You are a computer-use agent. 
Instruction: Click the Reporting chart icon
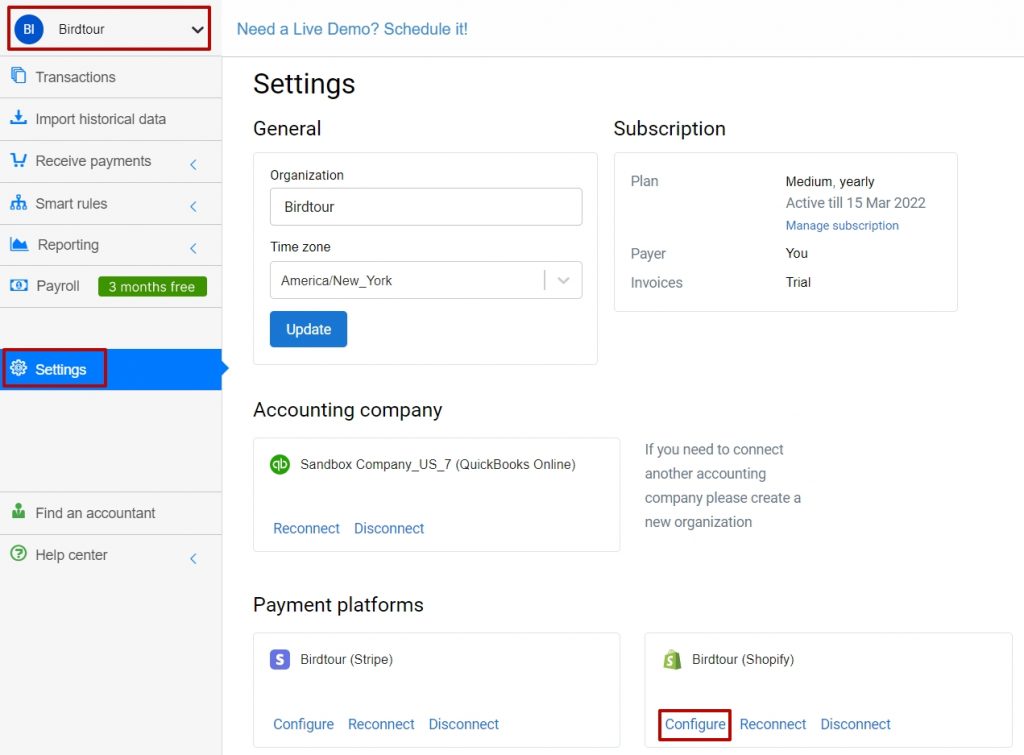pos(18,244)
